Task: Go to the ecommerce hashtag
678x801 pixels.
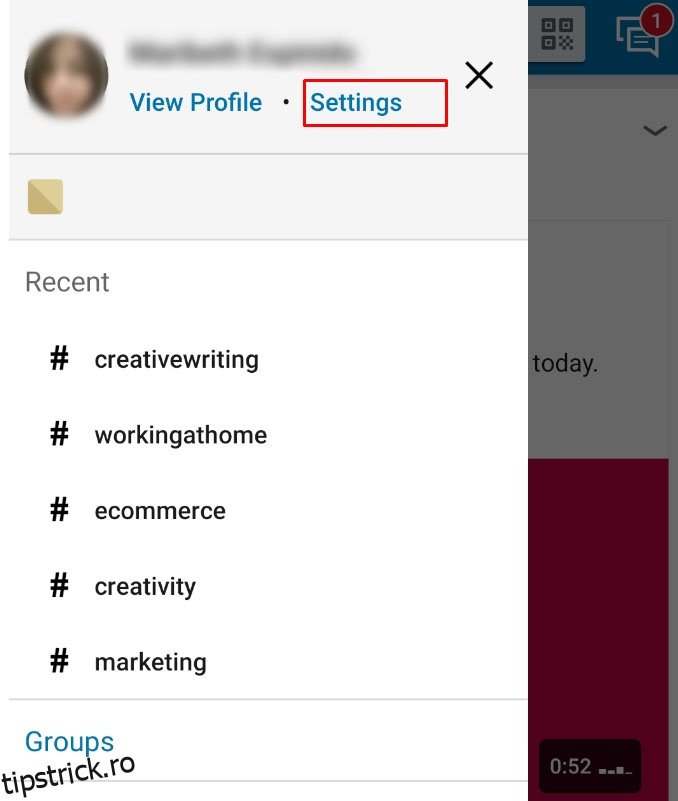Action: click(160, 511)
